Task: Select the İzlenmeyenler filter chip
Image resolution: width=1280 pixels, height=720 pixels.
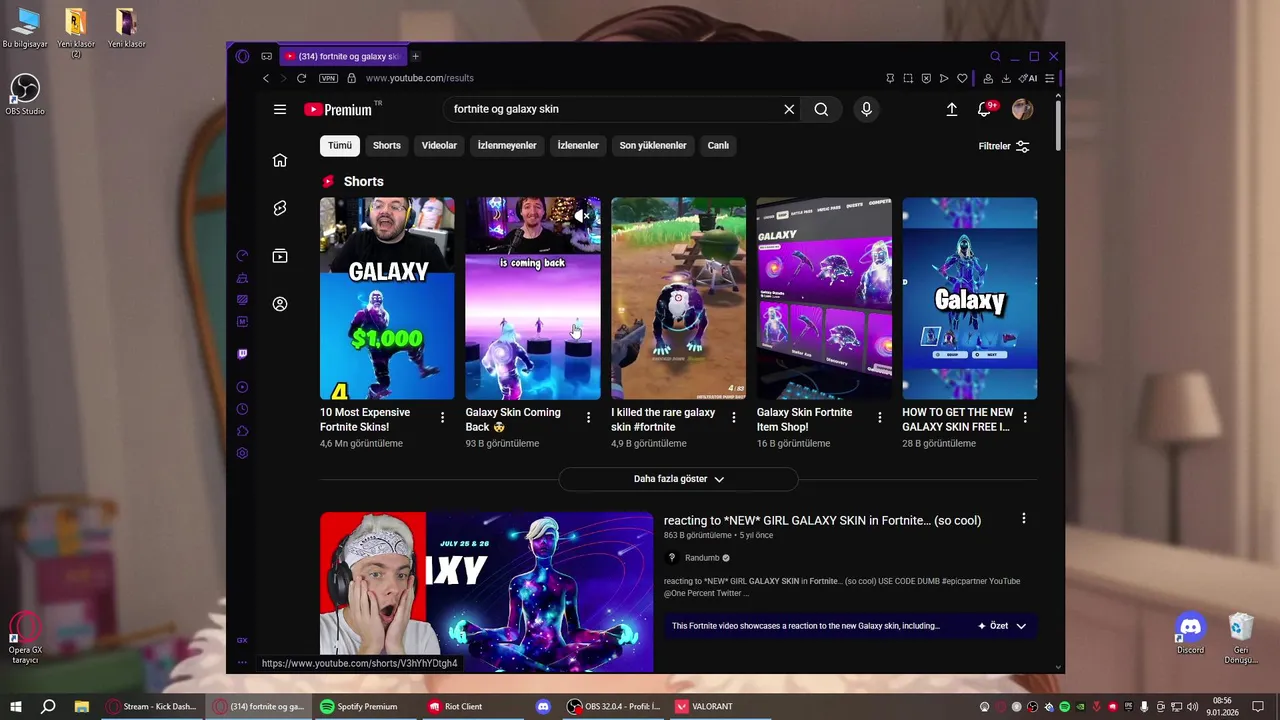Action: coord(507,146)
